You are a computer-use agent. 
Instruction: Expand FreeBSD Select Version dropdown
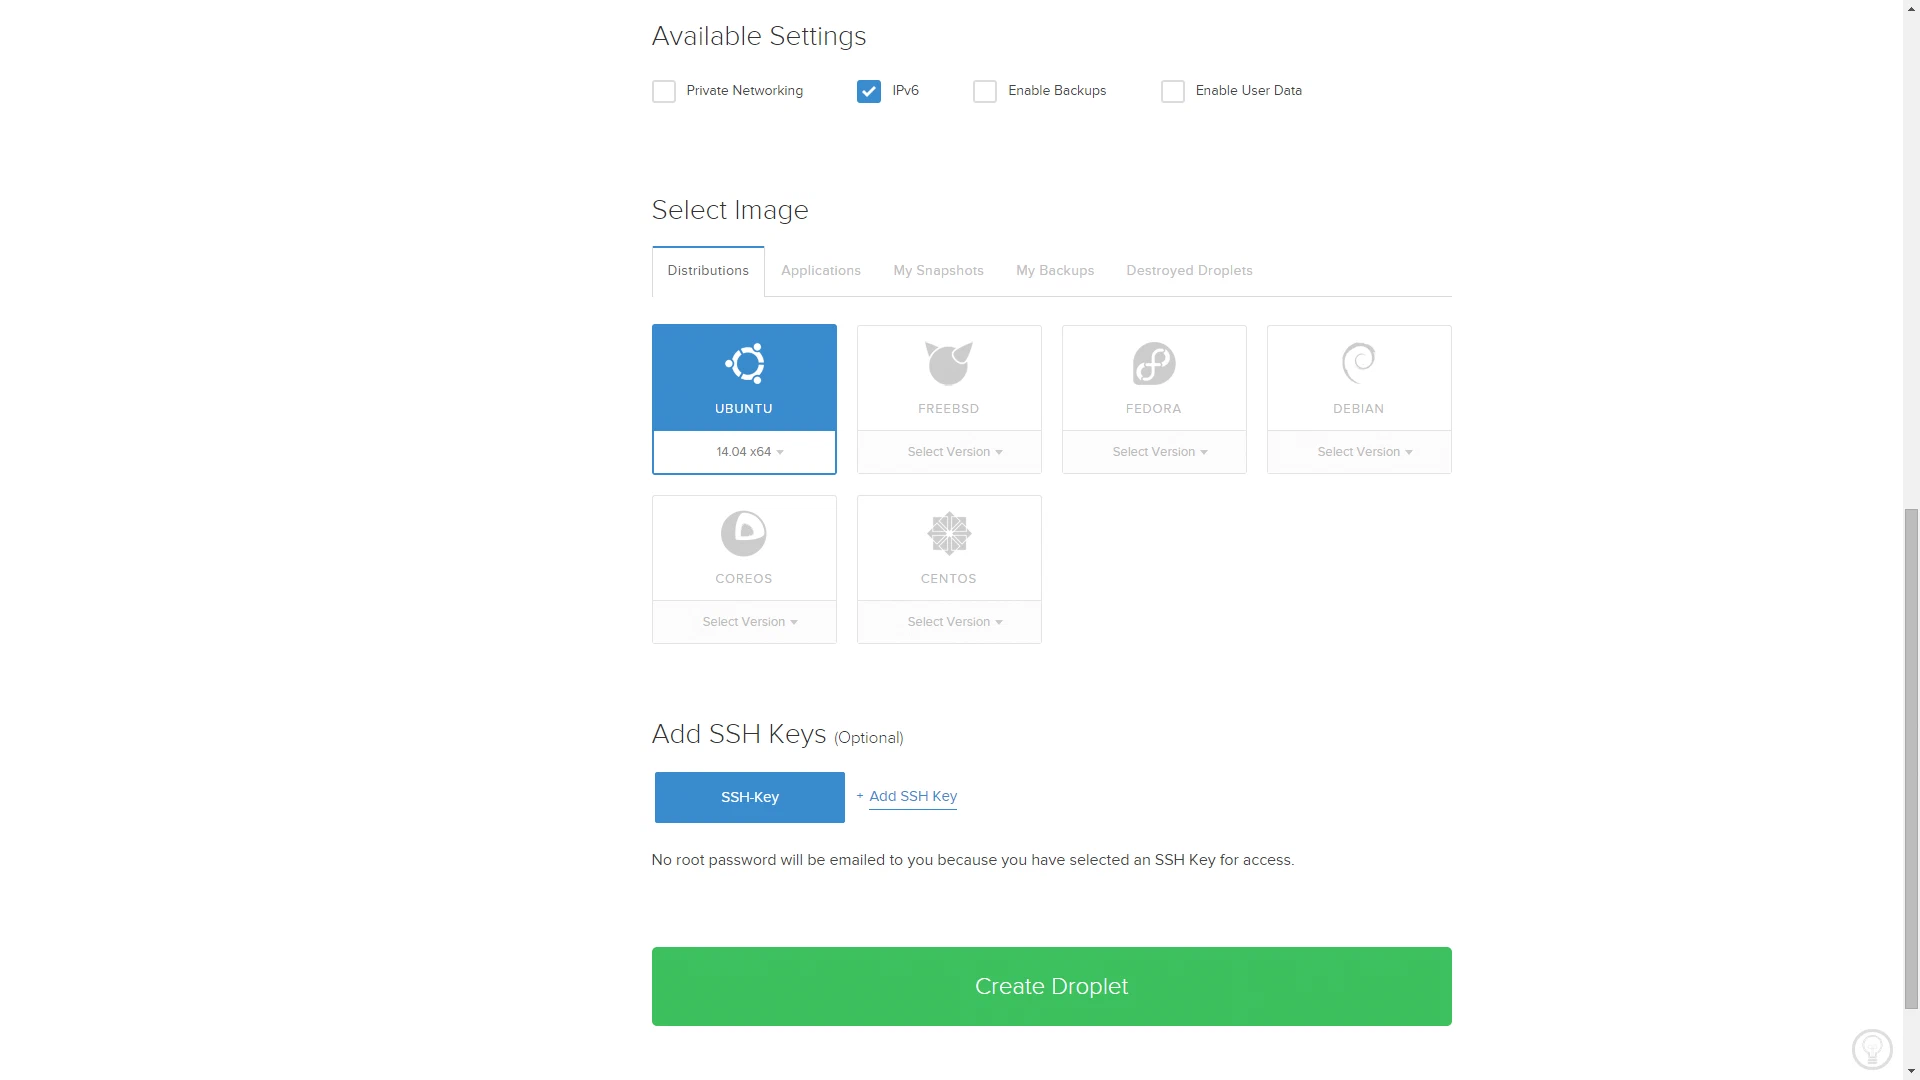coord(949,452)
